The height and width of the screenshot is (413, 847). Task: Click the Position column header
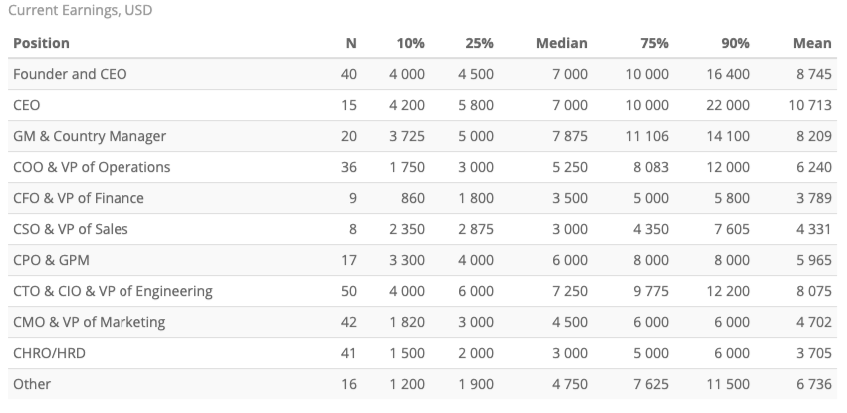[41, 43]
